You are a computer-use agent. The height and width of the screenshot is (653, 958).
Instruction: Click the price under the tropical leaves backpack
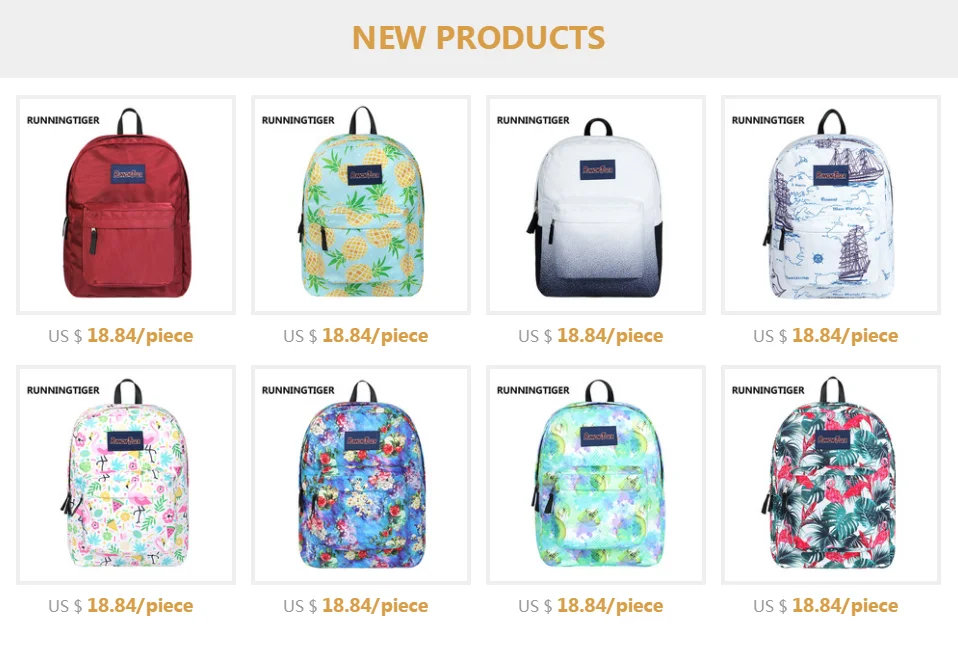point(825,605)
